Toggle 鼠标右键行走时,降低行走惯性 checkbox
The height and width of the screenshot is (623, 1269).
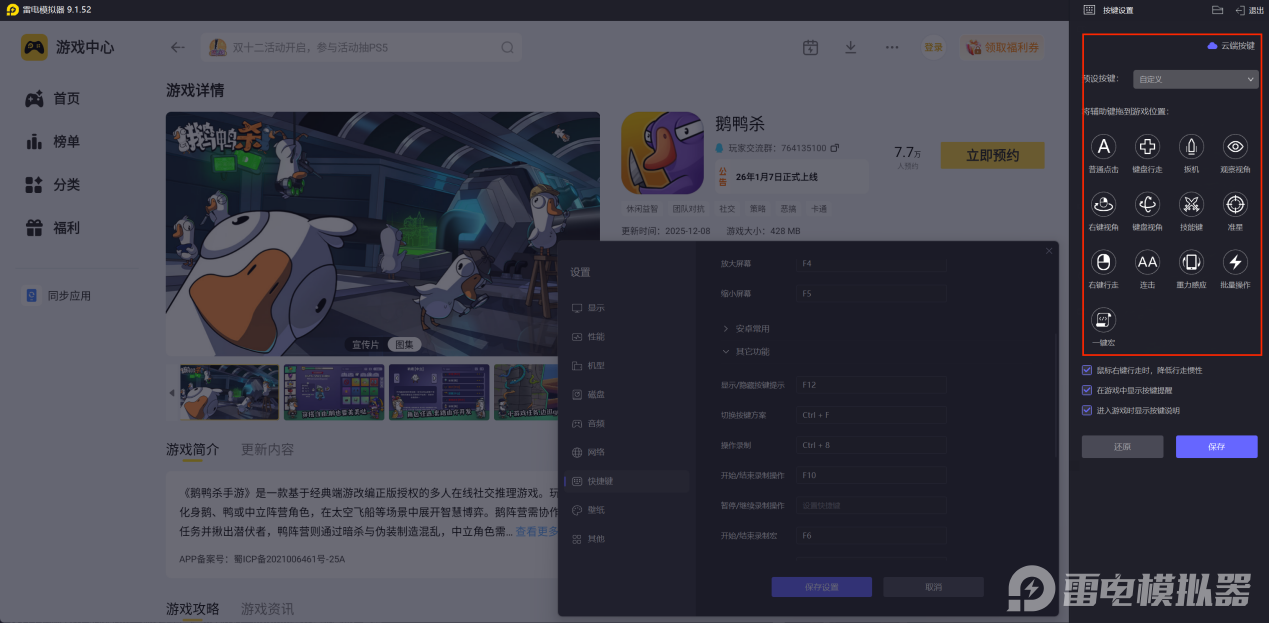click(x=1087, y=370)
